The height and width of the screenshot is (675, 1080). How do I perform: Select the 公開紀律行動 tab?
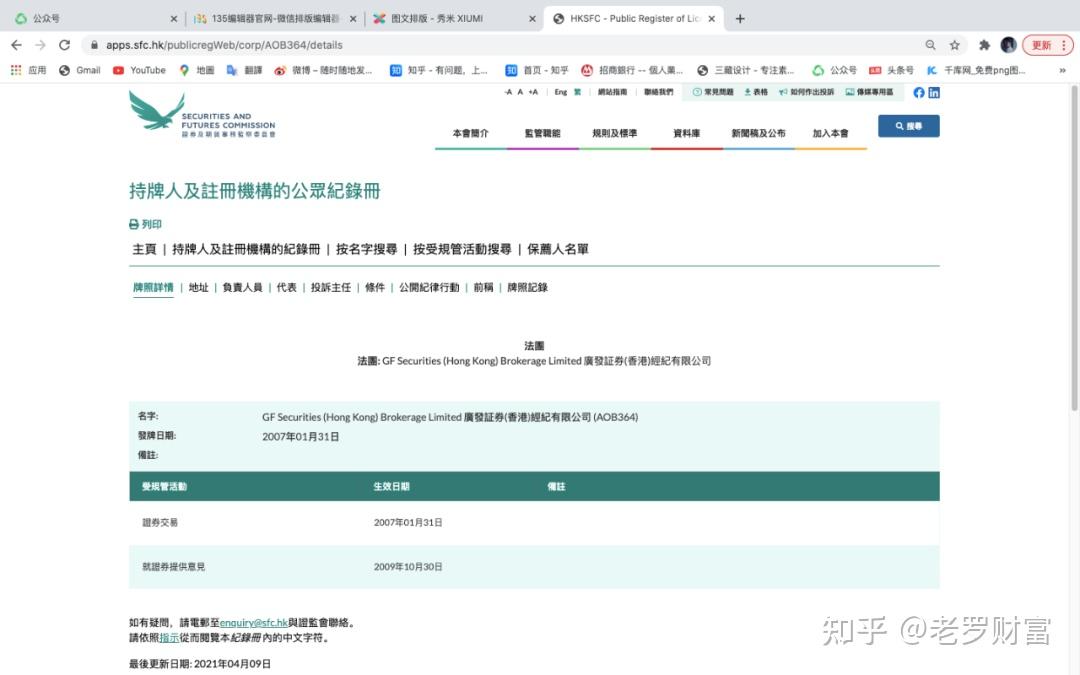click(x=429, y=287)
